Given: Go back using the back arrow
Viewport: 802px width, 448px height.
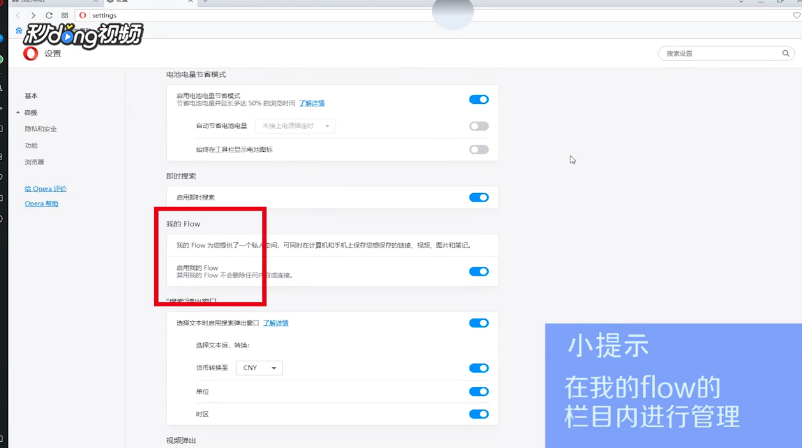Looking at the screenshot, I should click(18, 15).
